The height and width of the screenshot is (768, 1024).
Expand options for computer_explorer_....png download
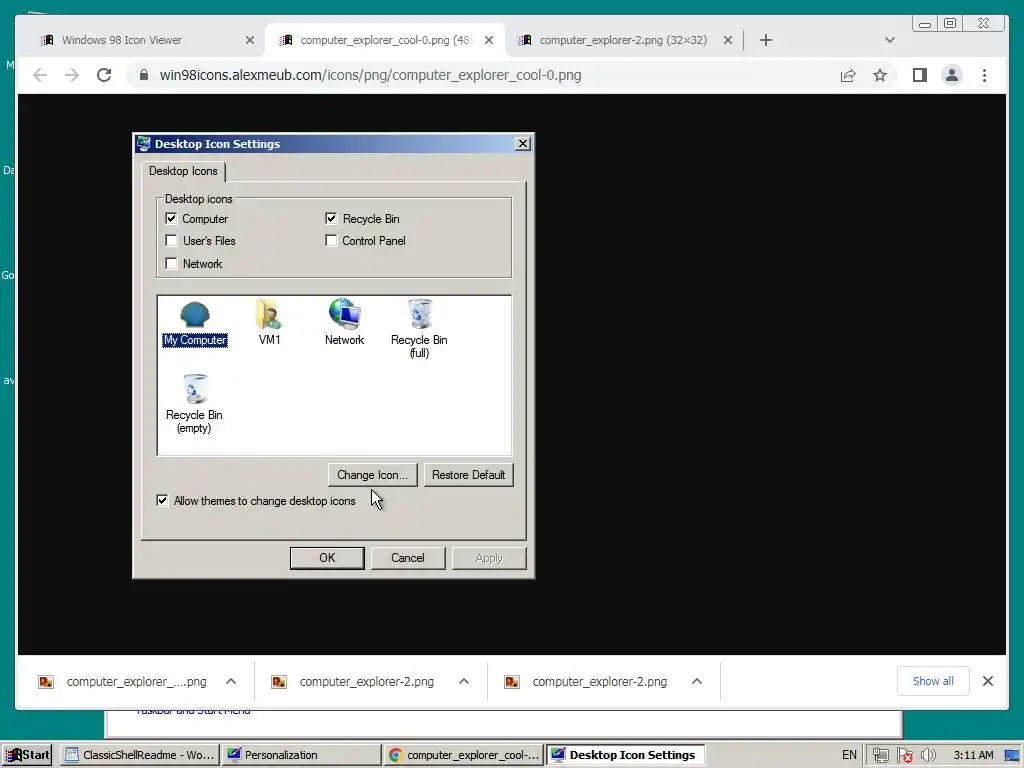coord(231,681)
